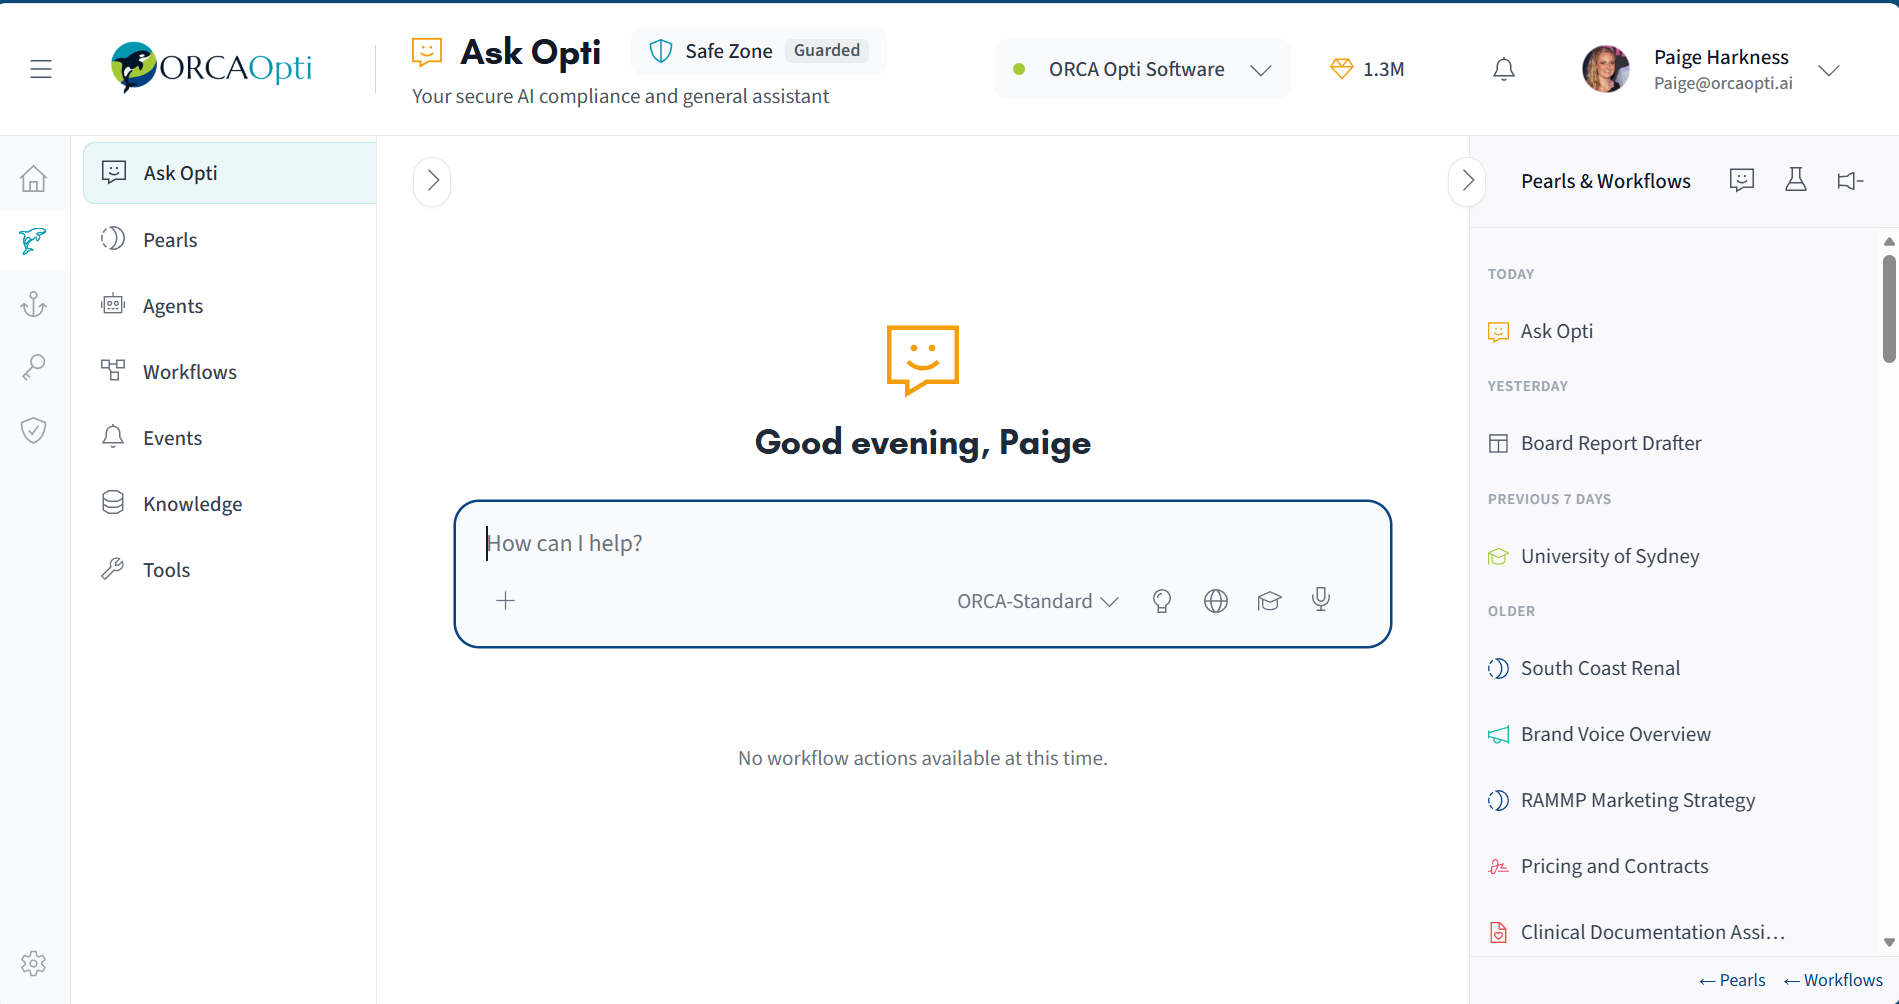Open the ORCA-Standard model dropdown
1899x1004 pixels.
click(1037, 601)
